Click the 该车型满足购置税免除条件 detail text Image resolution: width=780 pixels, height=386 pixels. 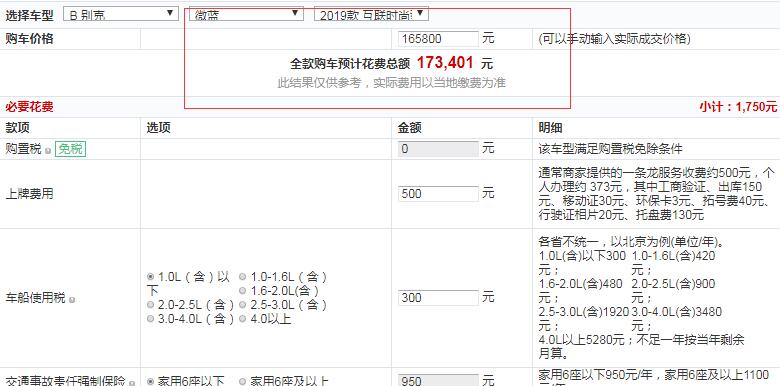pyautogui.click(x=610, y=149)
